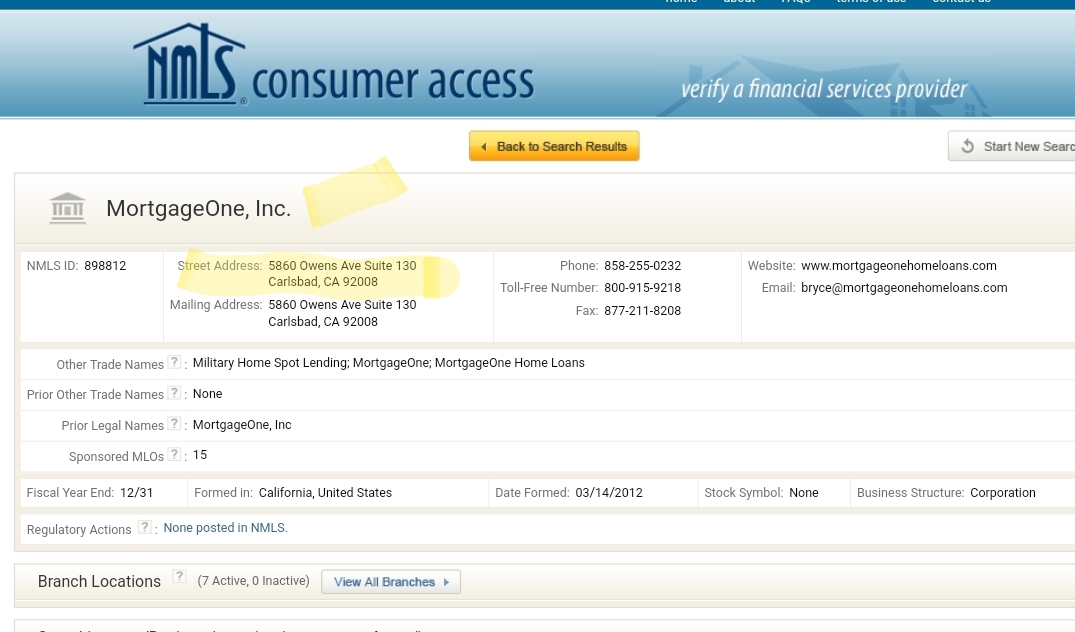Select Business Structure value Corporation

click(x=1002, y=493)
